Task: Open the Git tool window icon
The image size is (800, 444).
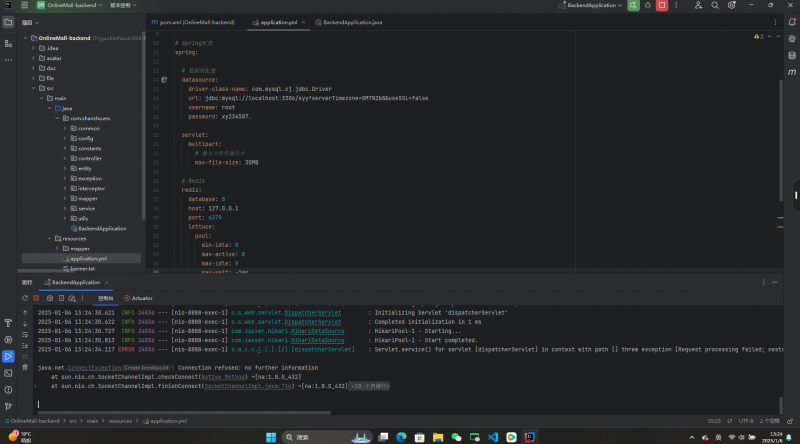Action: coord(8,407)
